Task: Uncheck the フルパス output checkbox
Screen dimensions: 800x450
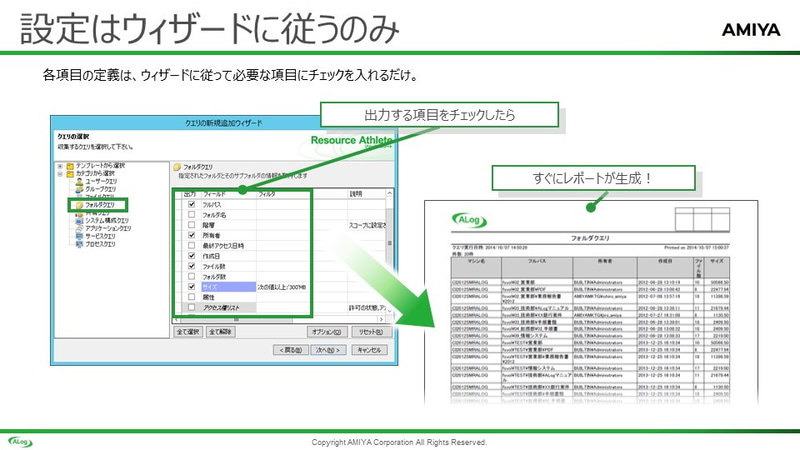Action: click(192, 204)
